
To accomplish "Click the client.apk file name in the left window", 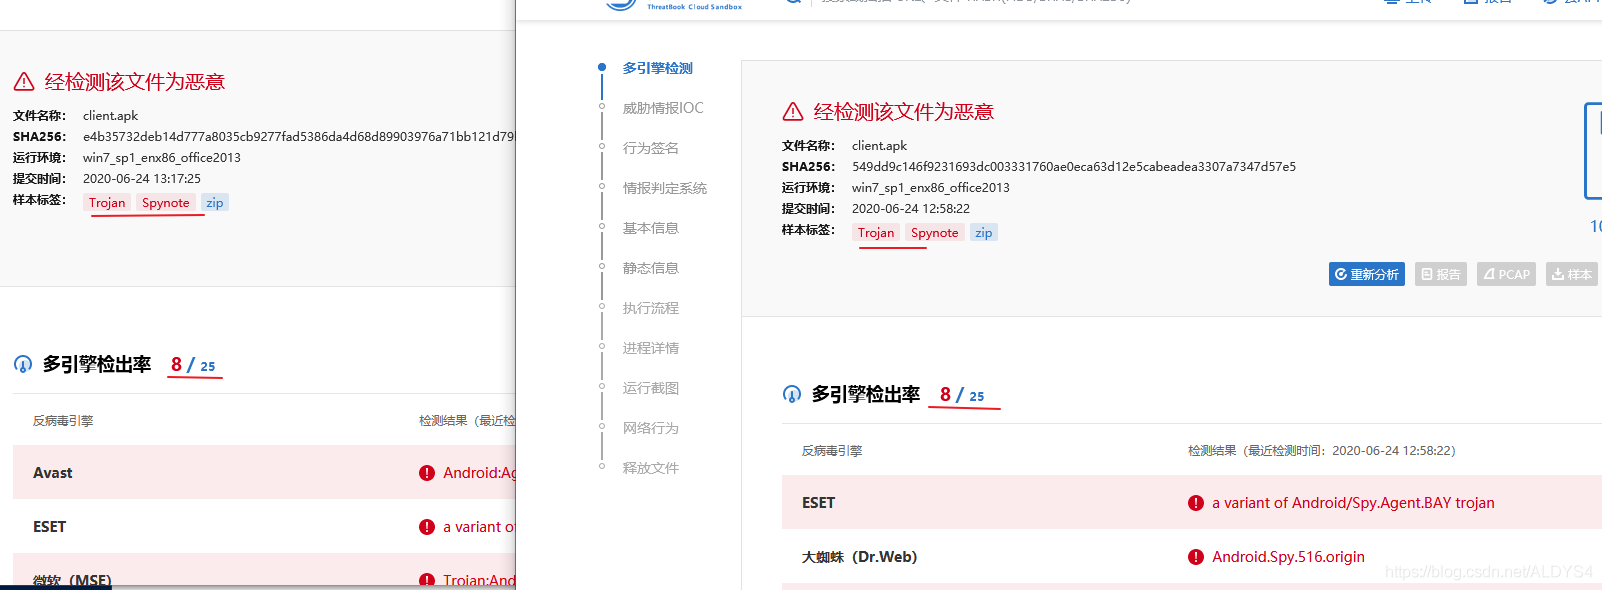I will pyautogui.click(x=111, y=116).
